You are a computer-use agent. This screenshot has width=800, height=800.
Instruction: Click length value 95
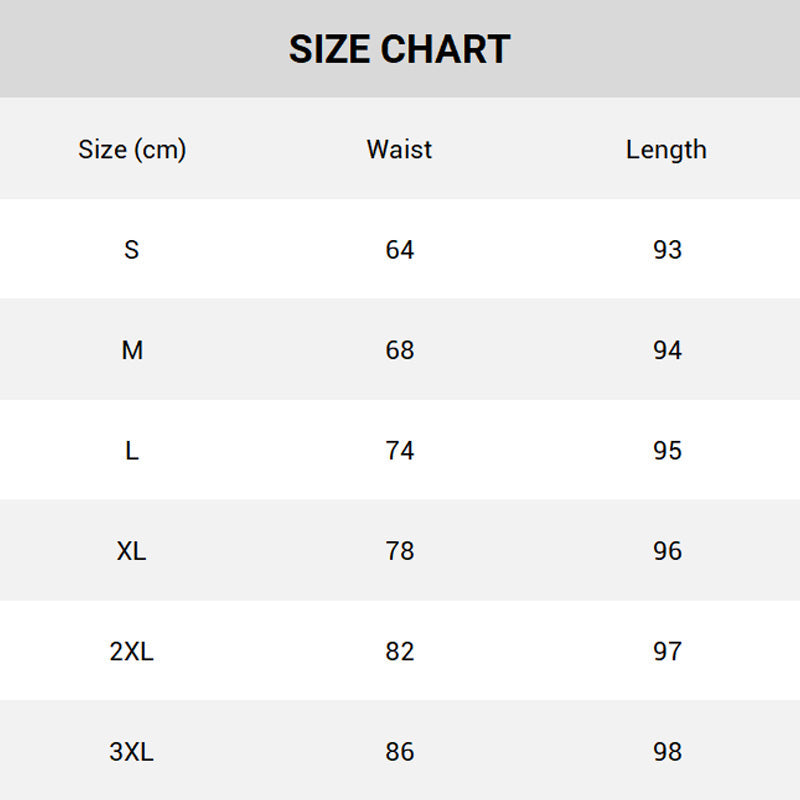point(667,451)
